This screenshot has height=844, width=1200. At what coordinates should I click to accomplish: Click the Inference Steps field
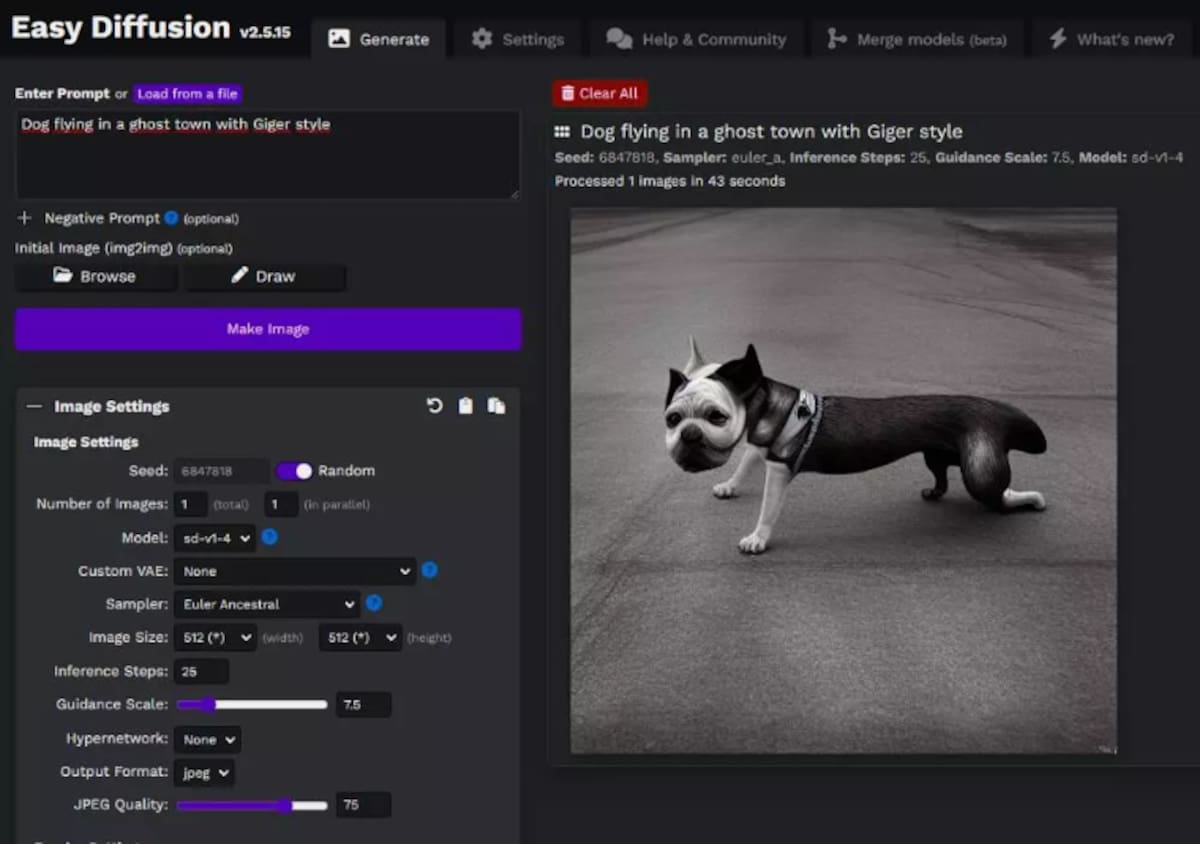coord(201,671)
